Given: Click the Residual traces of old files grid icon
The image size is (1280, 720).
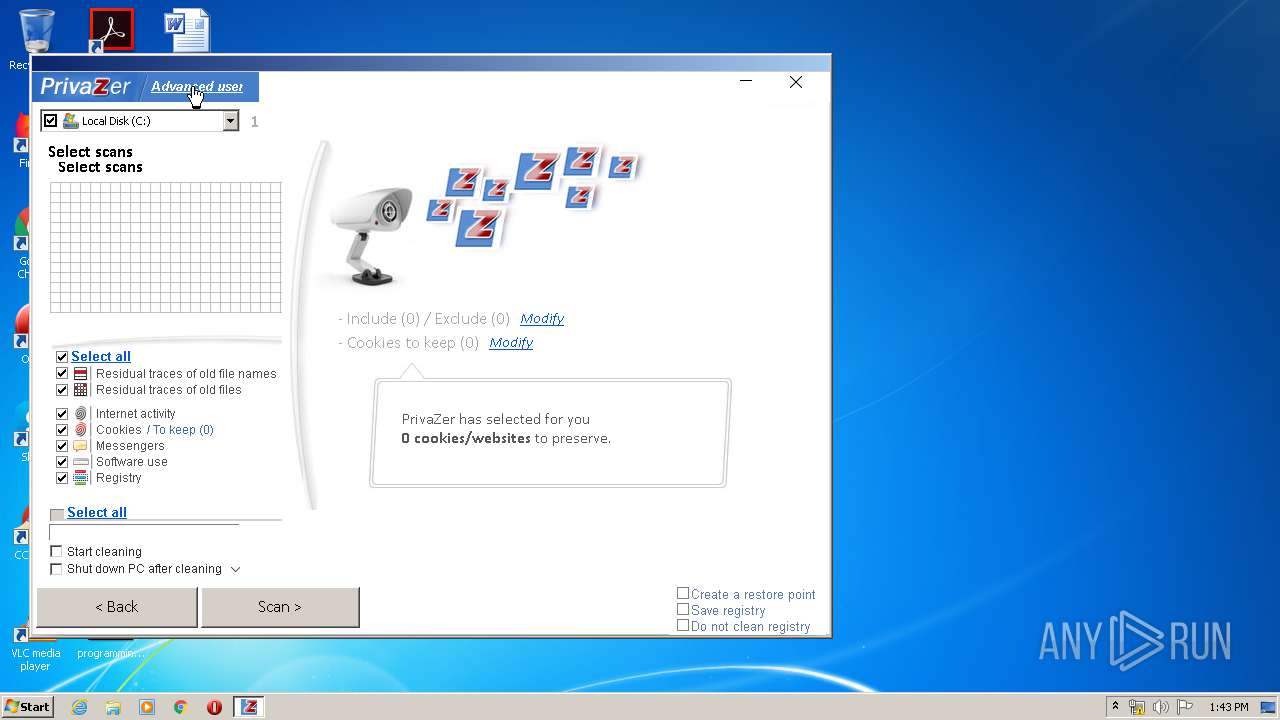Looking at the screenshot, I should point(81,390).
